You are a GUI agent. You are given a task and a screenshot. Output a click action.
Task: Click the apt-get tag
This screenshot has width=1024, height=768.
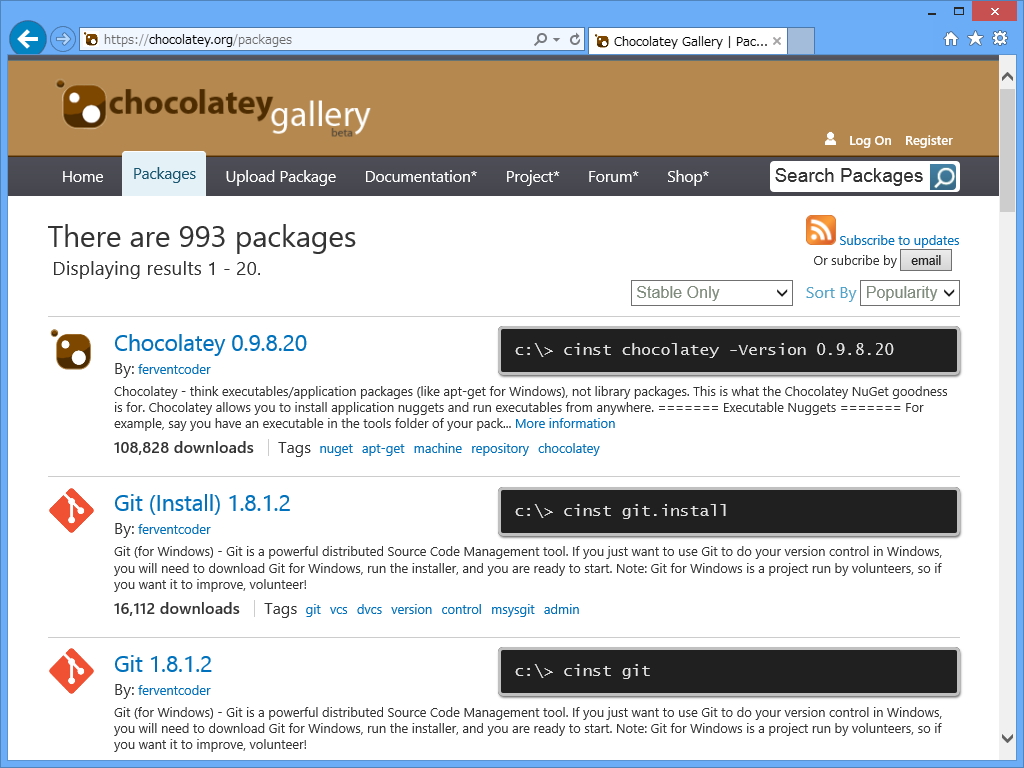click(x=383, y=449)
